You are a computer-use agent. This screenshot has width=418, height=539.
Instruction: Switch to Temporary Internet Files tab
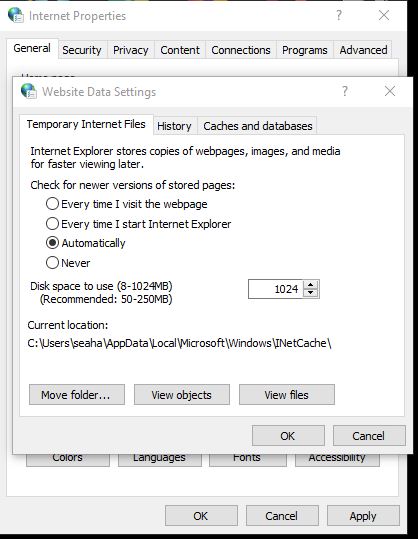(x=86, y=124)
